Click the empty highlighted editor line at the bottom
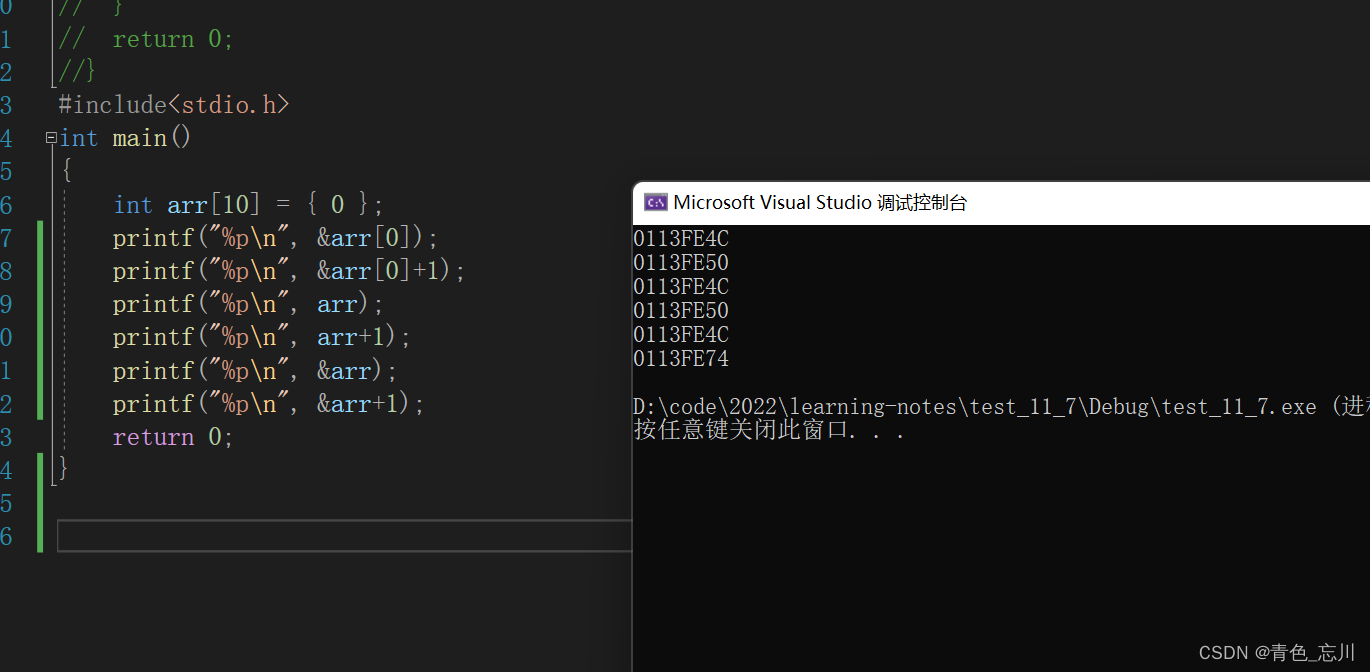The width and height of the screenshot is (1370, 672). pos(345,536)
